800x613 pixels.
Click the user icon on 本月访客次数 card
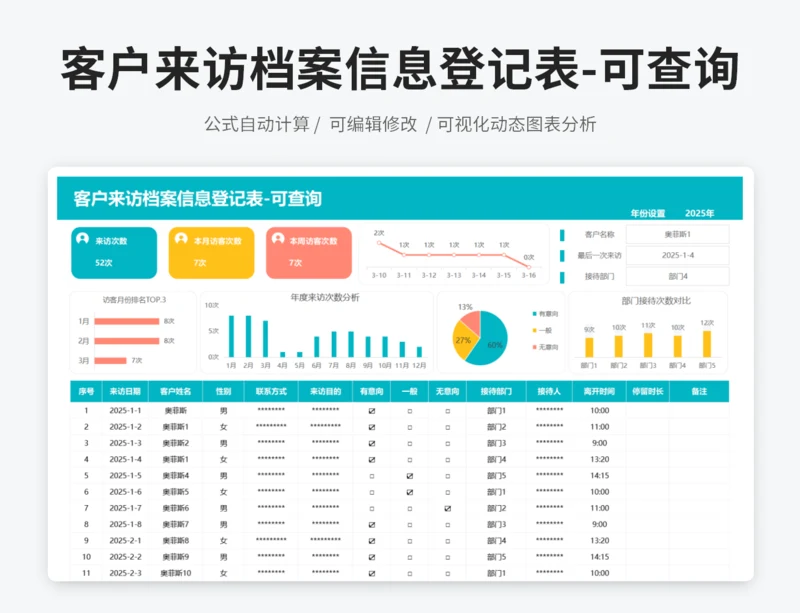tap(181, 238)
